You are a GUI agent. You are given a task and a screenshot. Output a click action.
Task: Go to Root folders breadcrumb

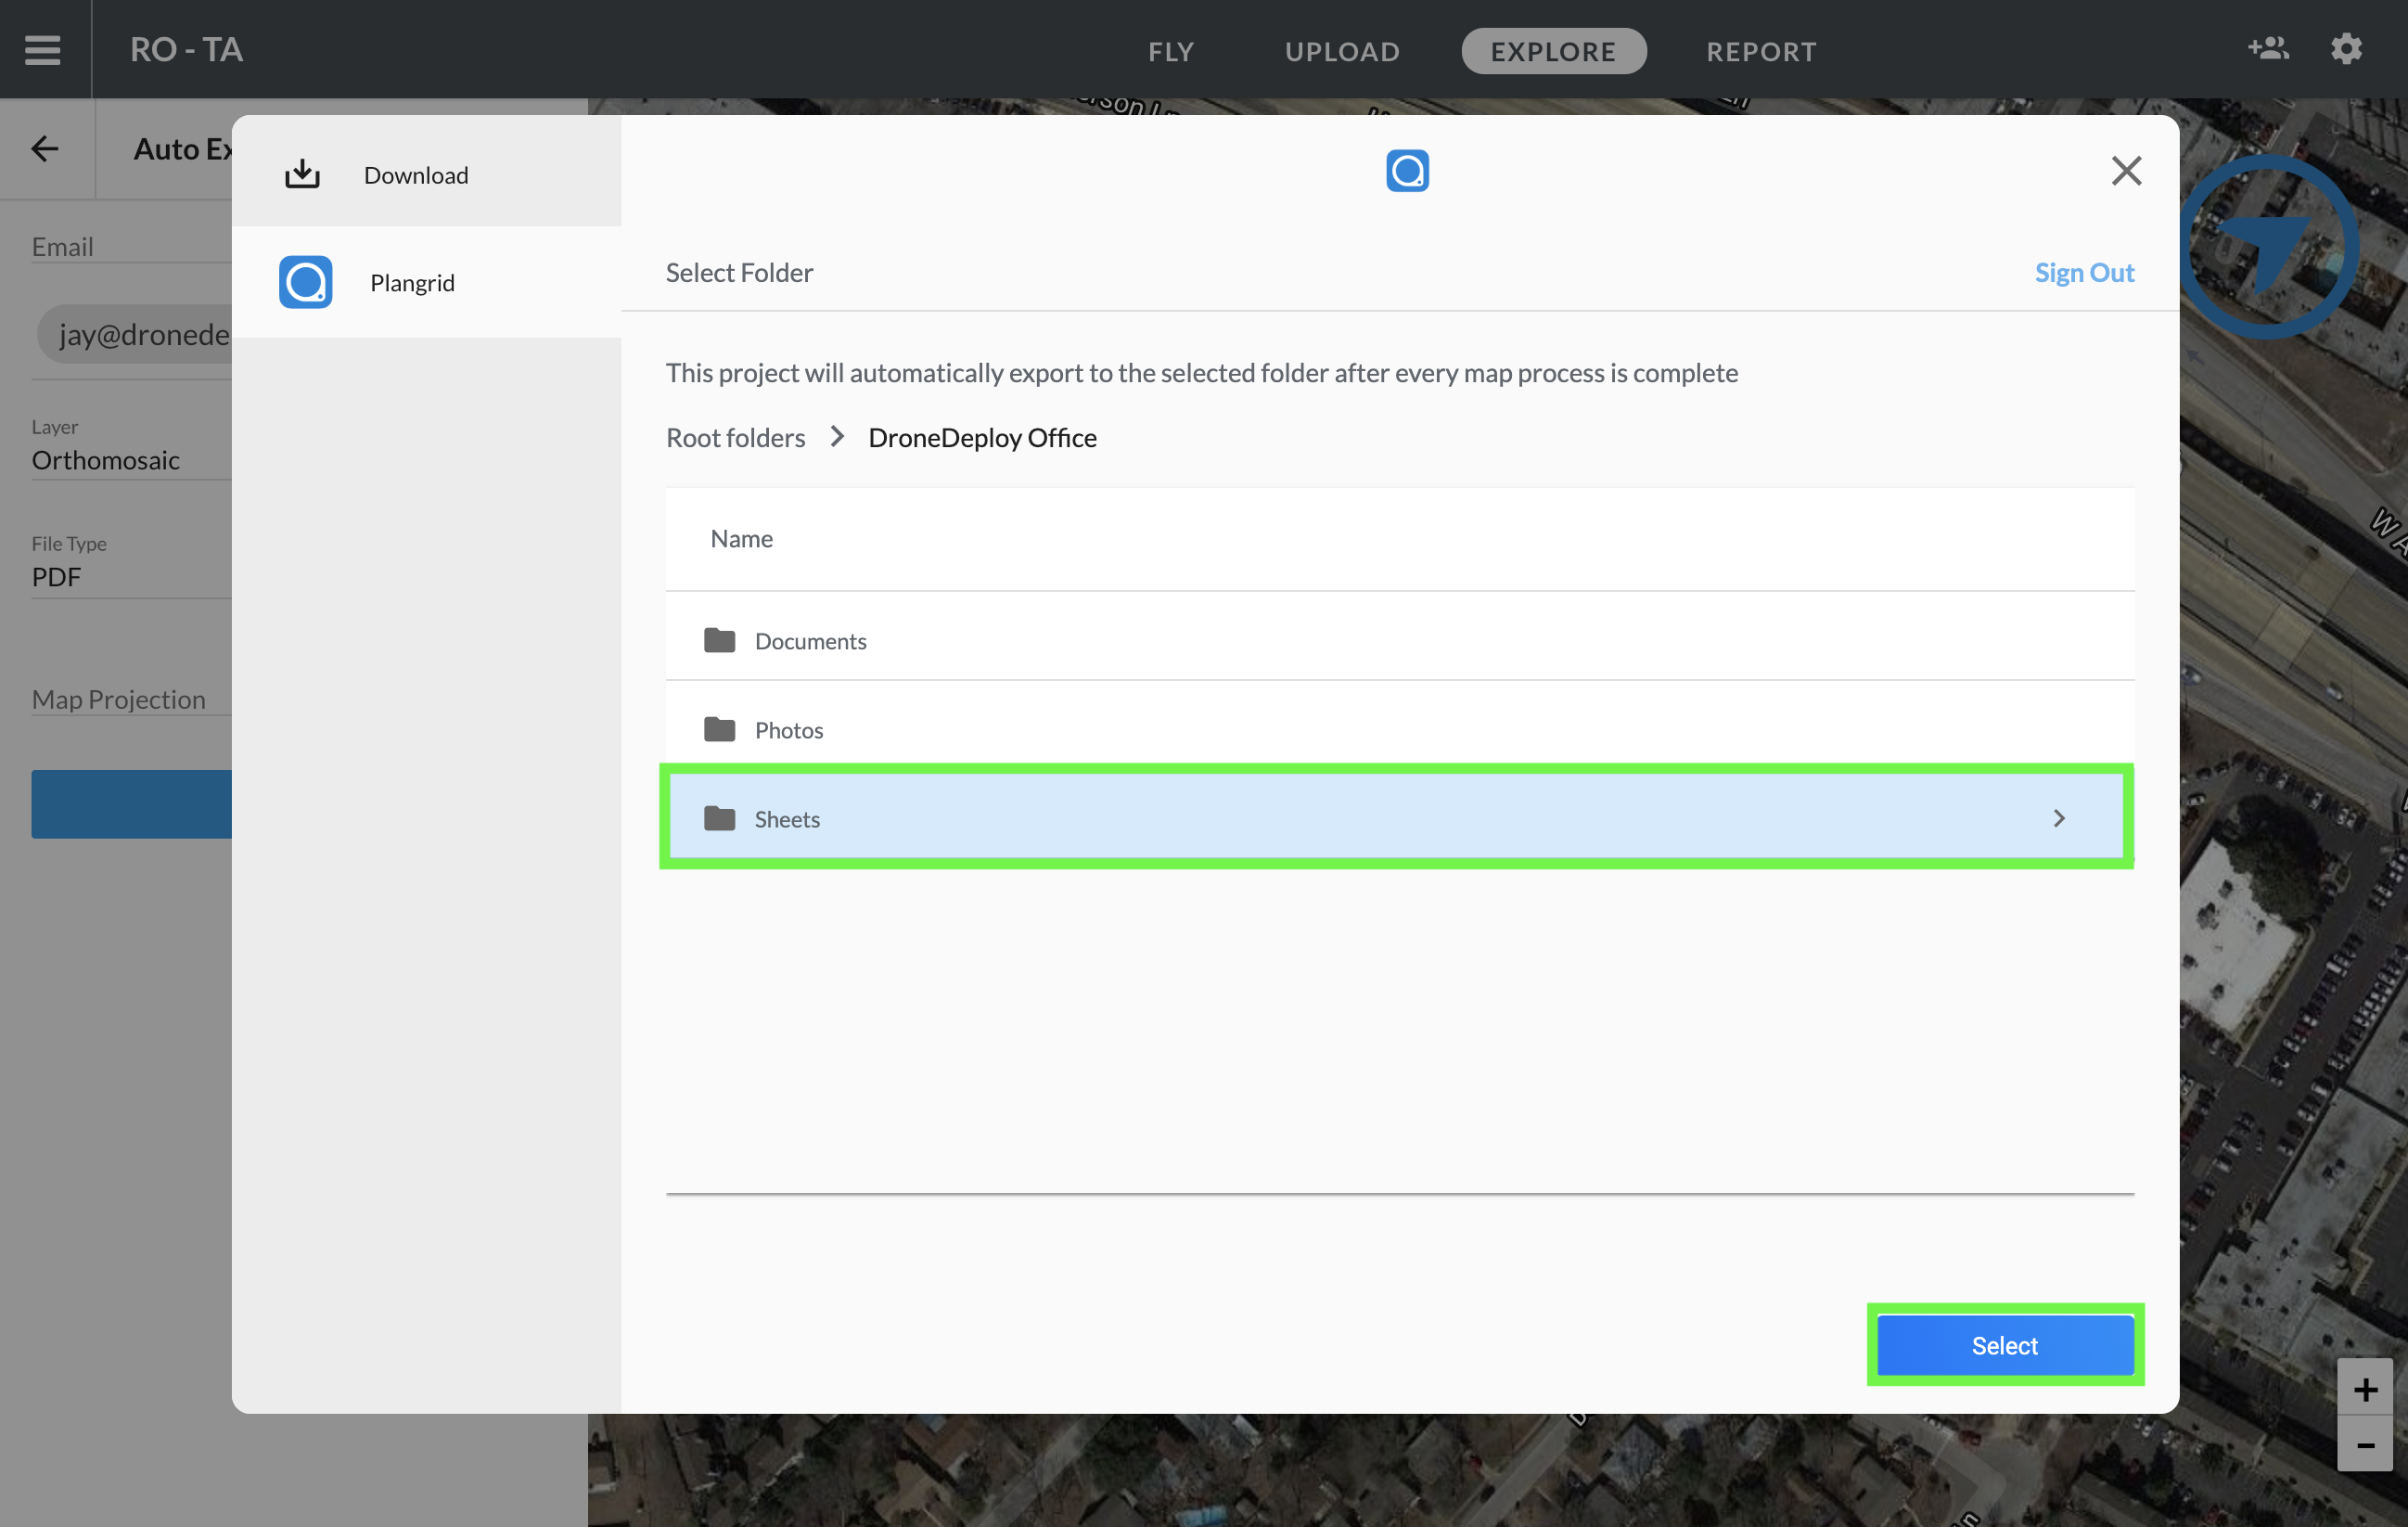pos(735,437)
